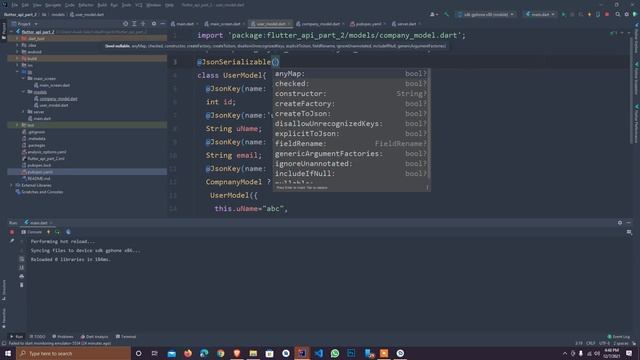Open the account/user icon in toolbar
The image size is (640, 360).
point(433,14)
